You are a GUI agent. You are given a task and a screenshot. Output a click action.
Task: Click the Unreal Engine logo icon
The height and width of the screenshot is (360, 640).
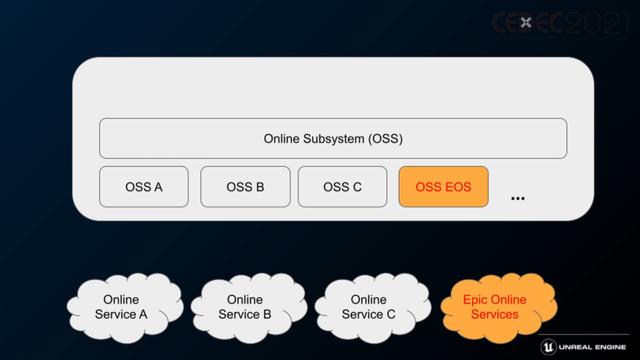[548, 347]
